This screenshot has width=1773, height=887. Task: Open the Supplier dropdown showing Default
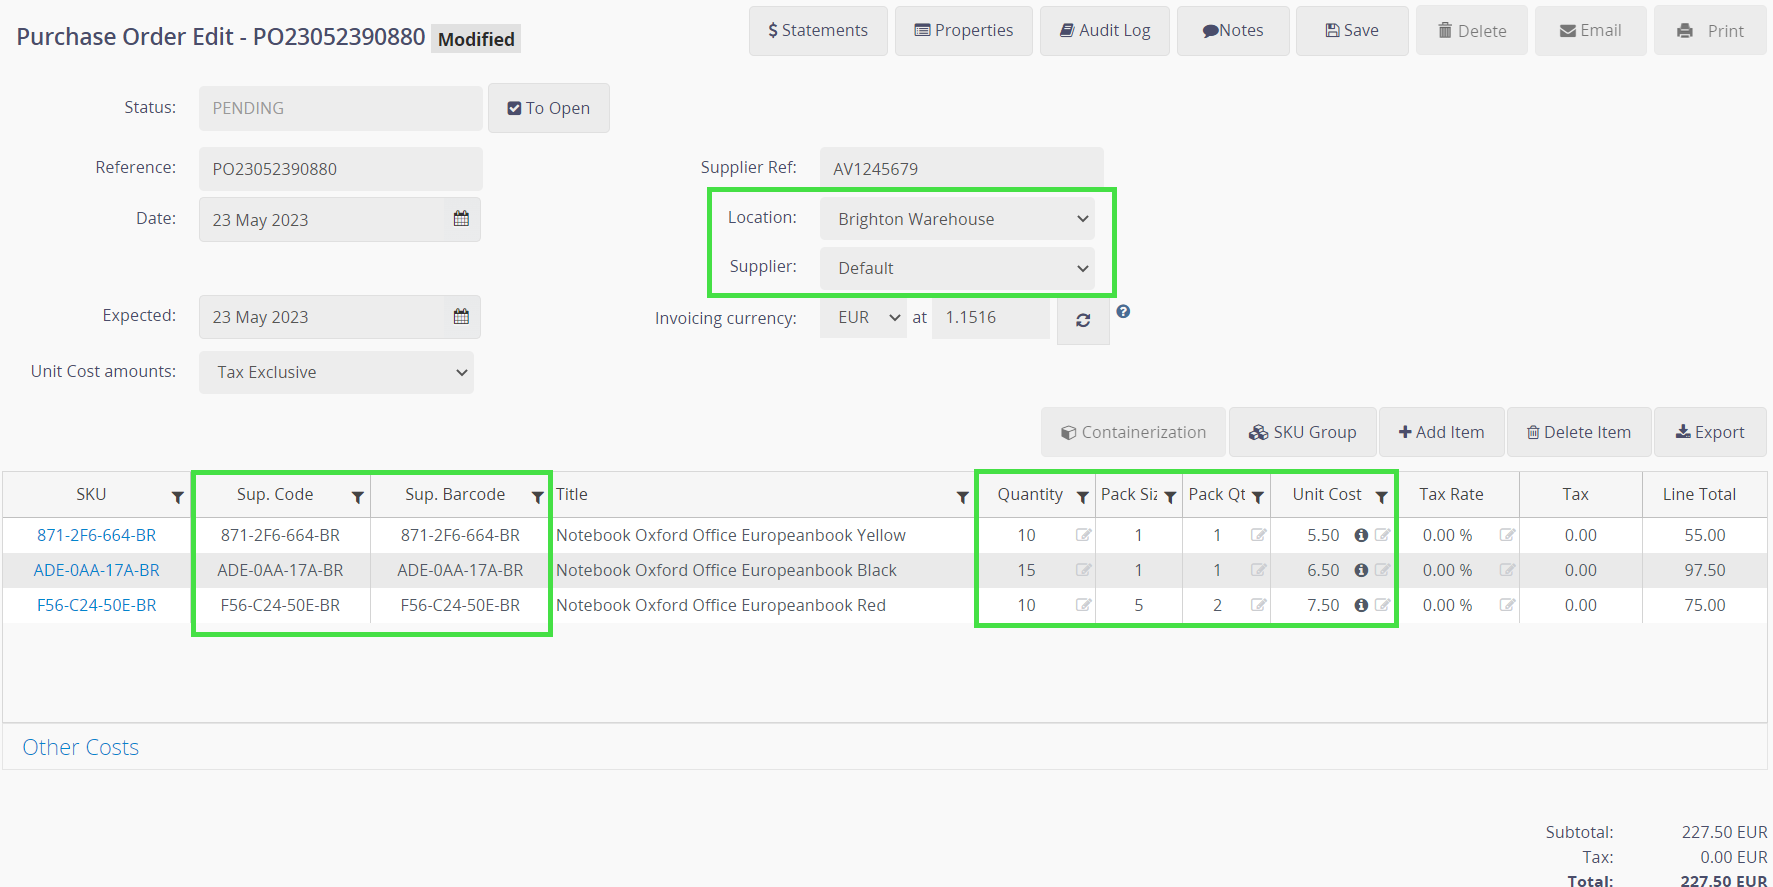(957, 268)
